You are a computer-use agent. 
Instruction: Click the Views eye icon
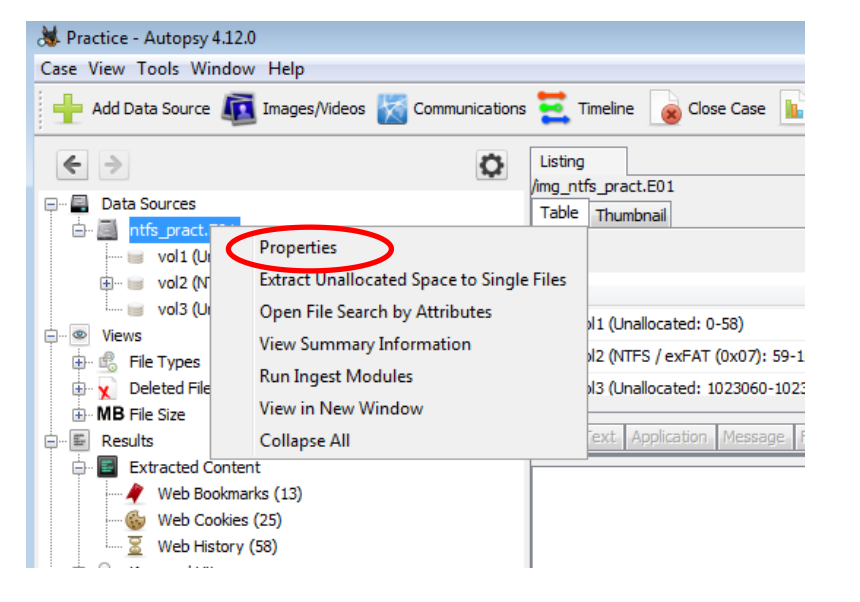pyautogui.click(x=80, y=336)
